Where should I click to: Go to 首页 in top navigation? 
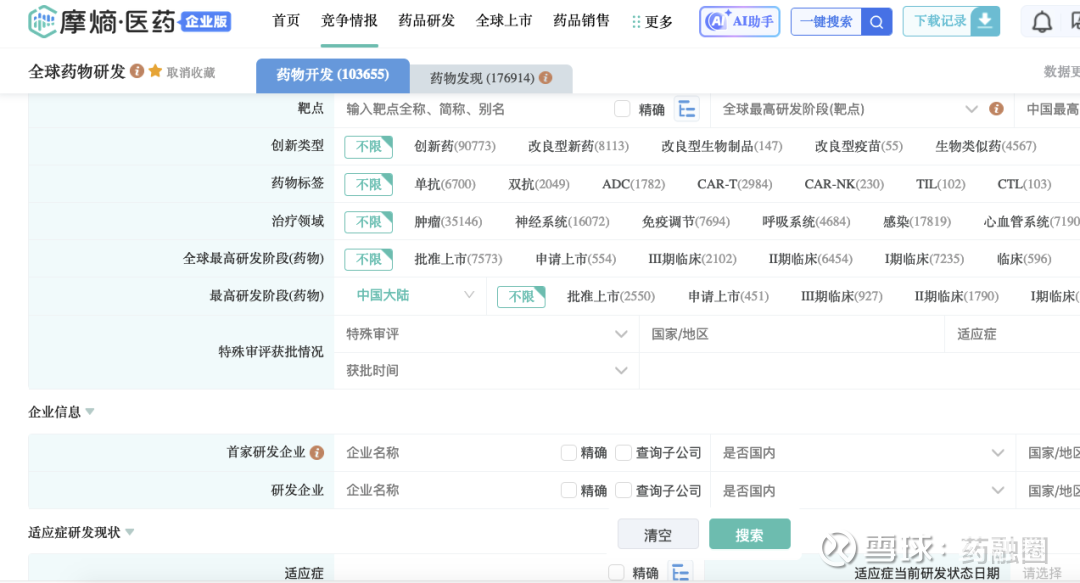tap(286, 21)
